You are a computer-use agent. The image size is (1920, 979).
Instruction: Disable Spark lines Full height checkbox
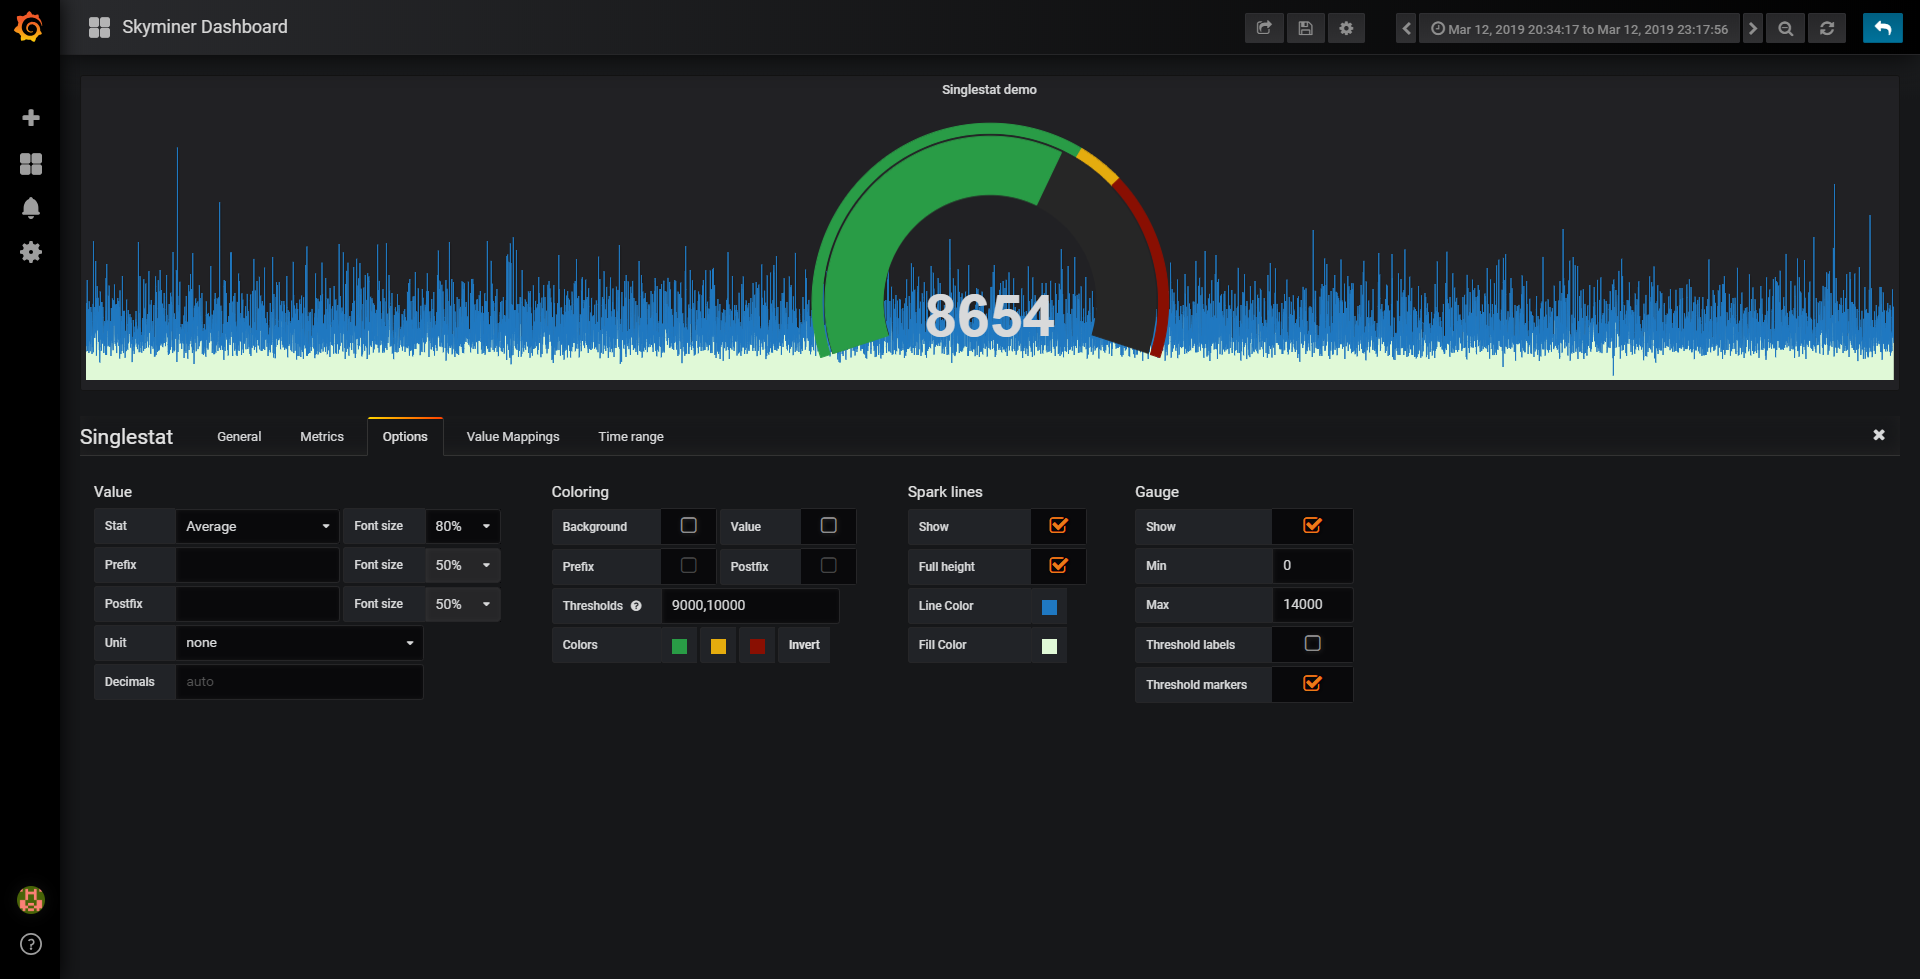pyautogui.click(x=1059, y=566)
